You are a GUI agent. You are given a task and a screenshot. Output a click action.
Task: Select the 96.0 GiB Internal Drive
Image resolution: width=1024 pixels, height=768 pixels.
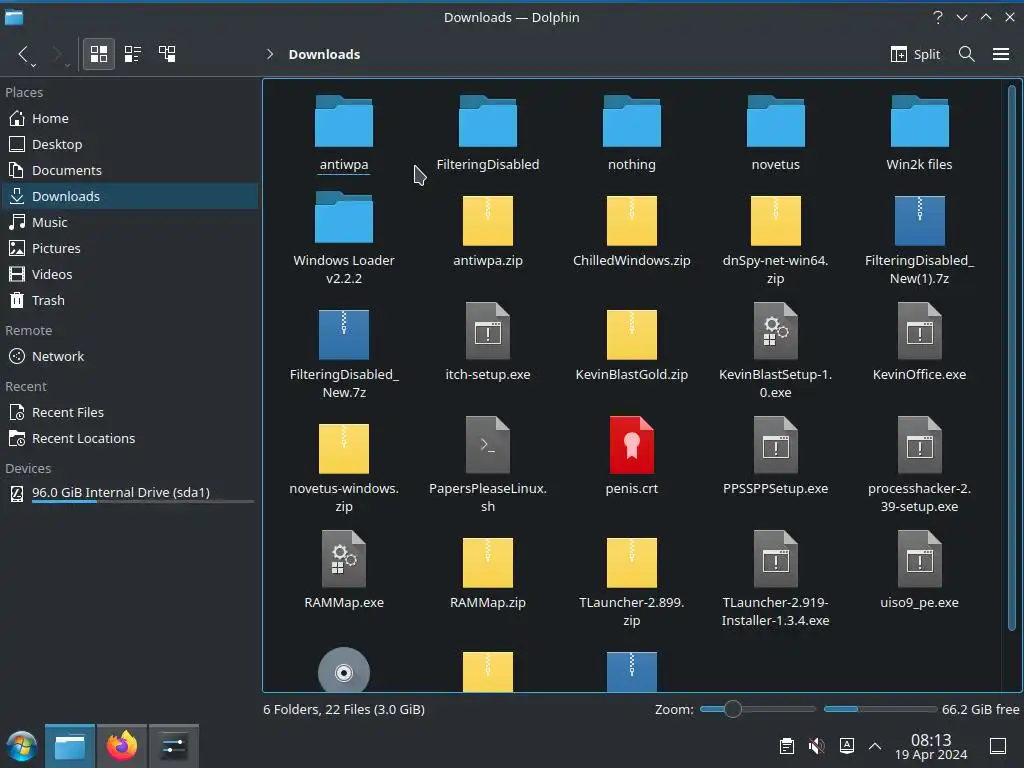coord(129,493)
